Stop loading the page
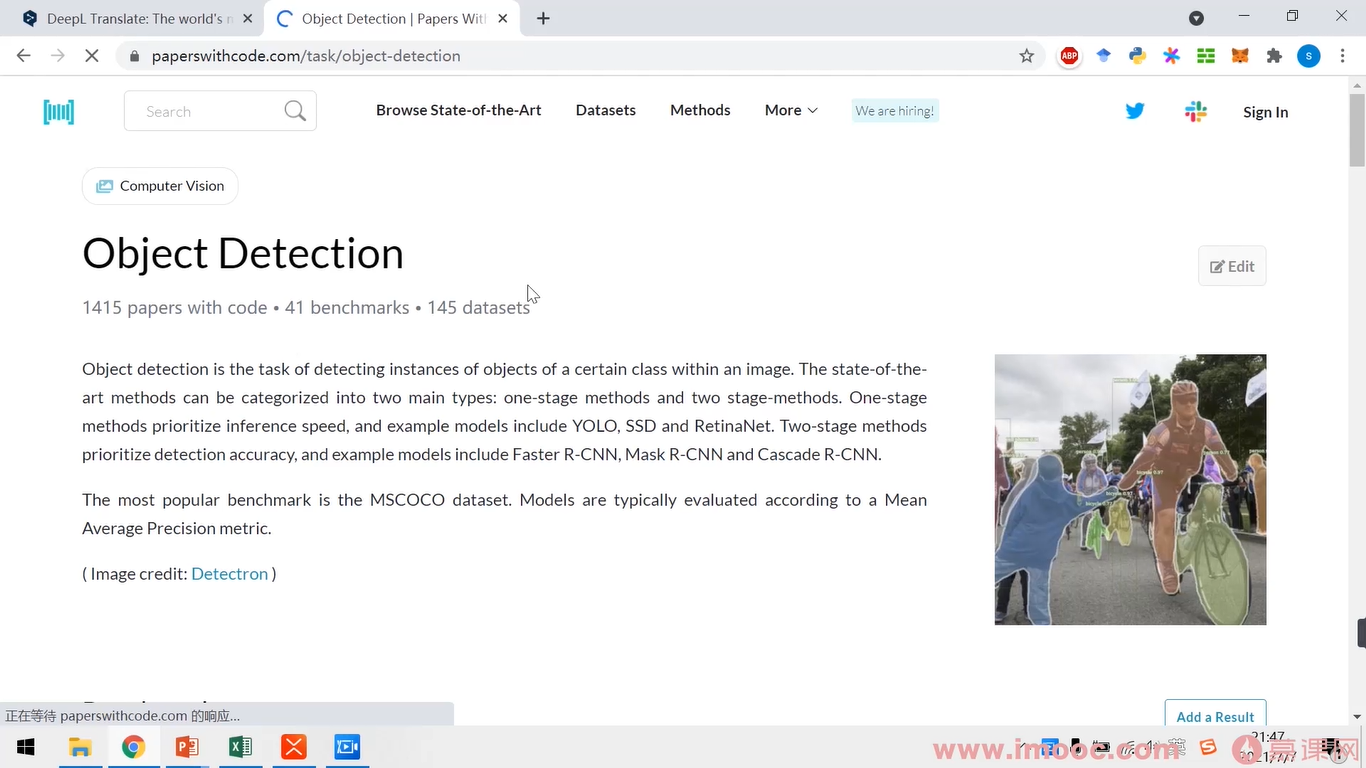Image resolution: width=1366 pixels, height=768 pixels. pyautogui.click(x=91, y=56)
